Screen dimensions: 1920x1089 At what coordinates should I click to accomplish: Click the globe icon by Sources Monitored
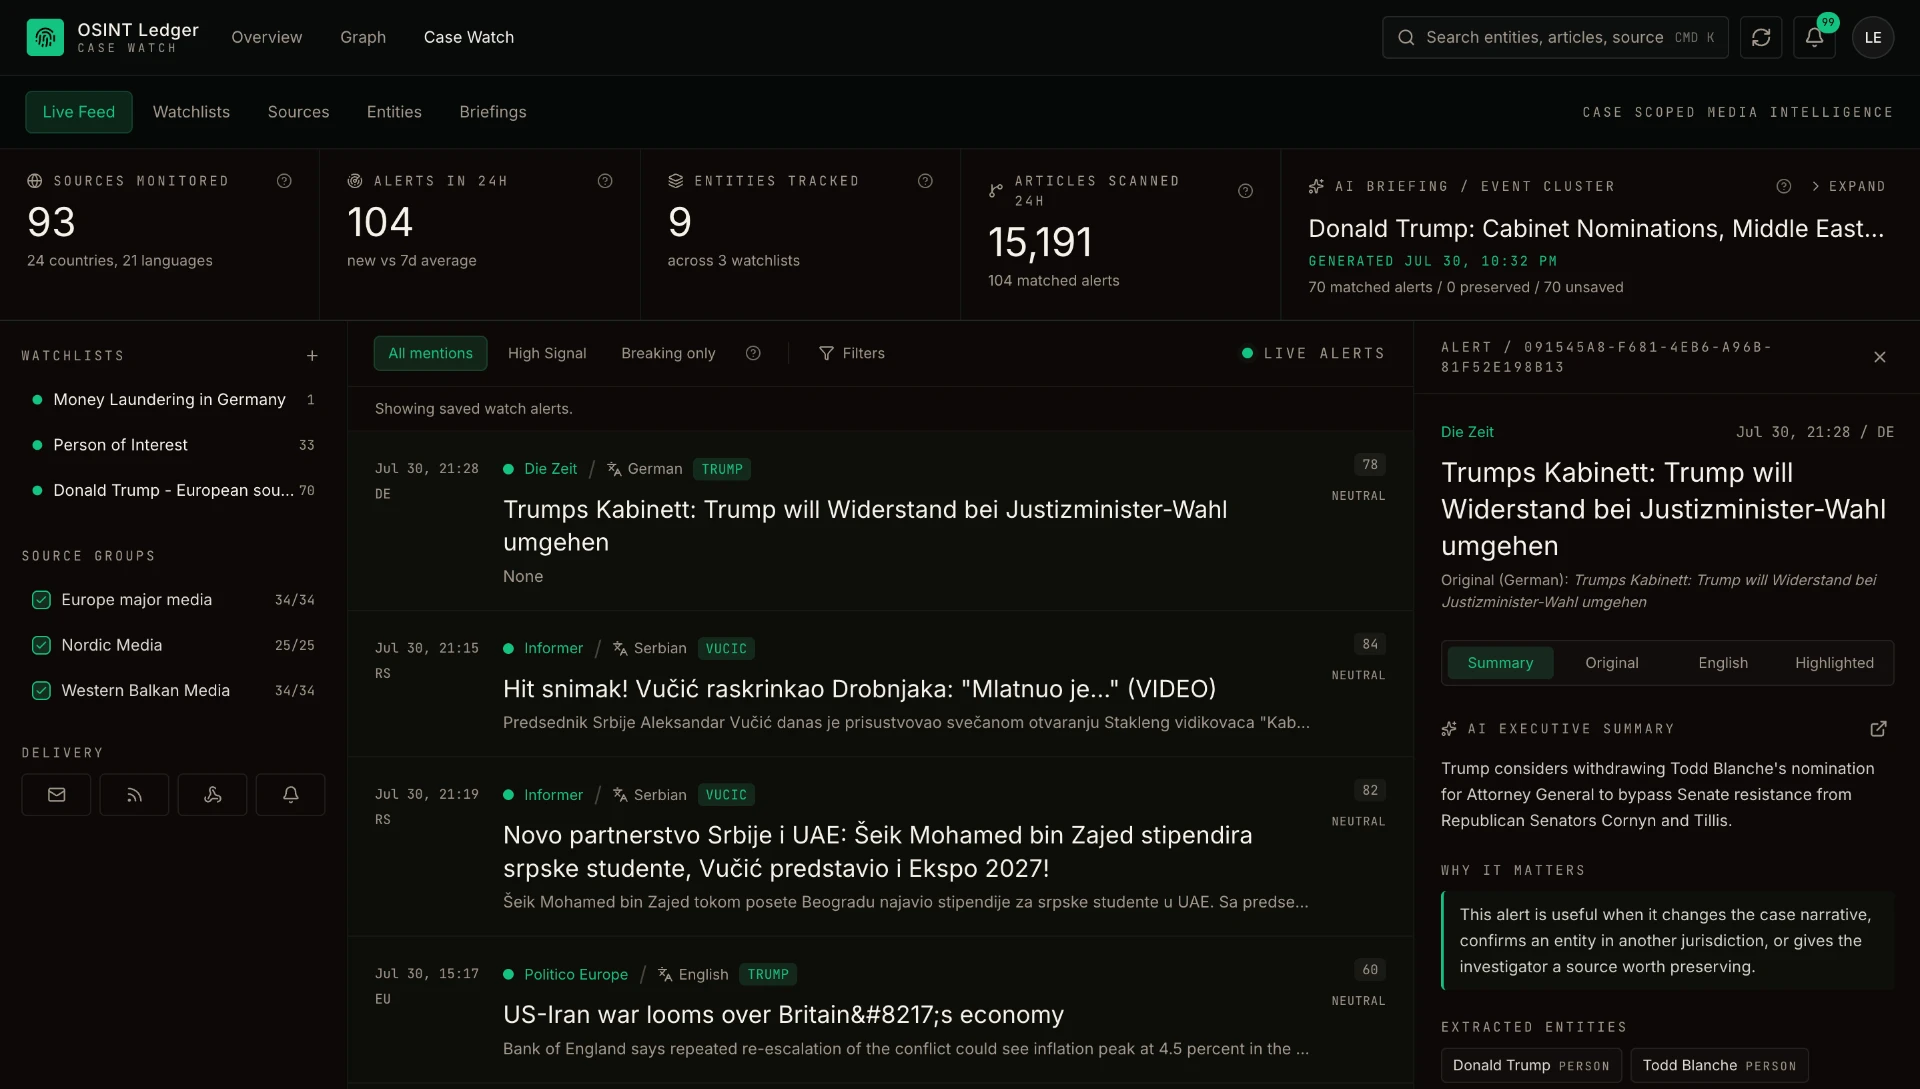35,181
